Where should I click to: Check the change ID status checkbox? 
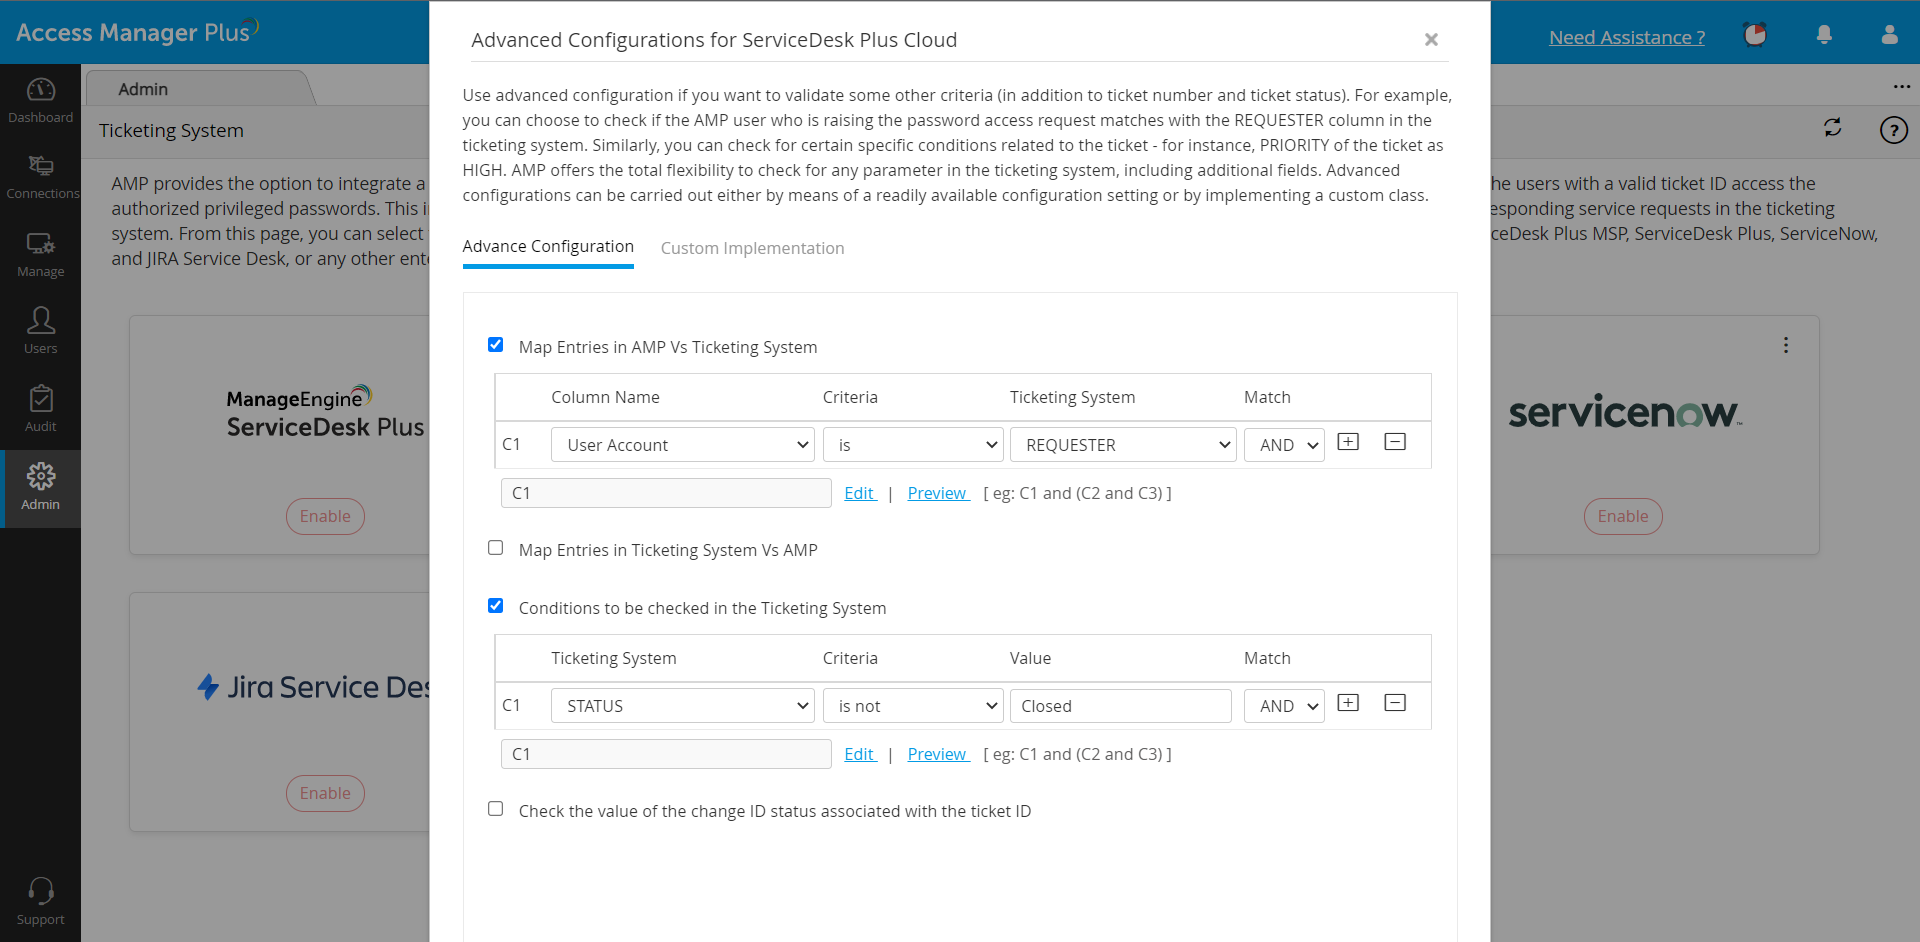pyautogui.click(x=496, y=809)
